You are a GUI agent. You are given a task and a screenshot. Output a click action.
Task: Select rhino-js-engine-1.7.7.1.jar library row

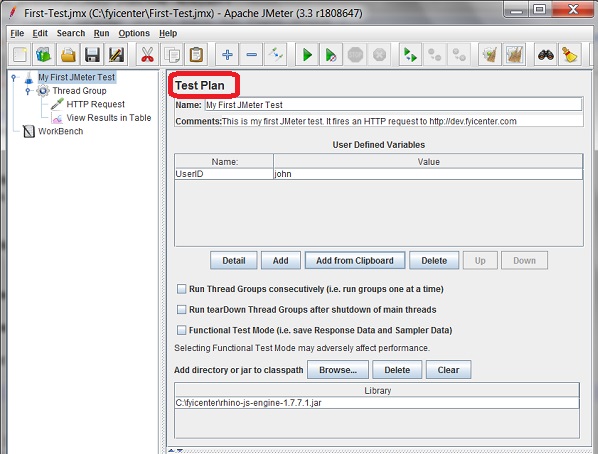pyautogui.click(x=377, y=403)
